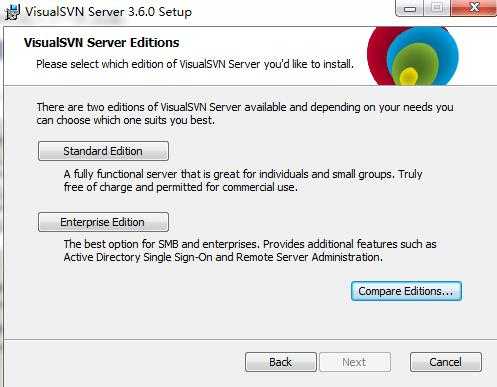
Task: Click the VisualSVN installer icon in title bar
Action: (x=12, y=12)
